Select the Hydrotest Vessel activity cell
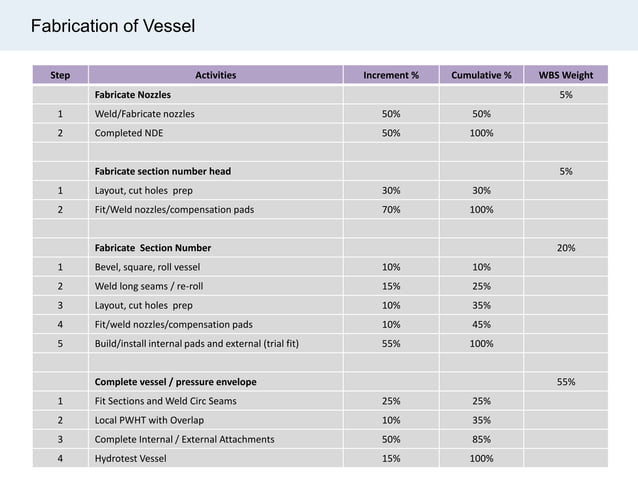638x478 pixels. pyautogui.click(x=216, y=458)
